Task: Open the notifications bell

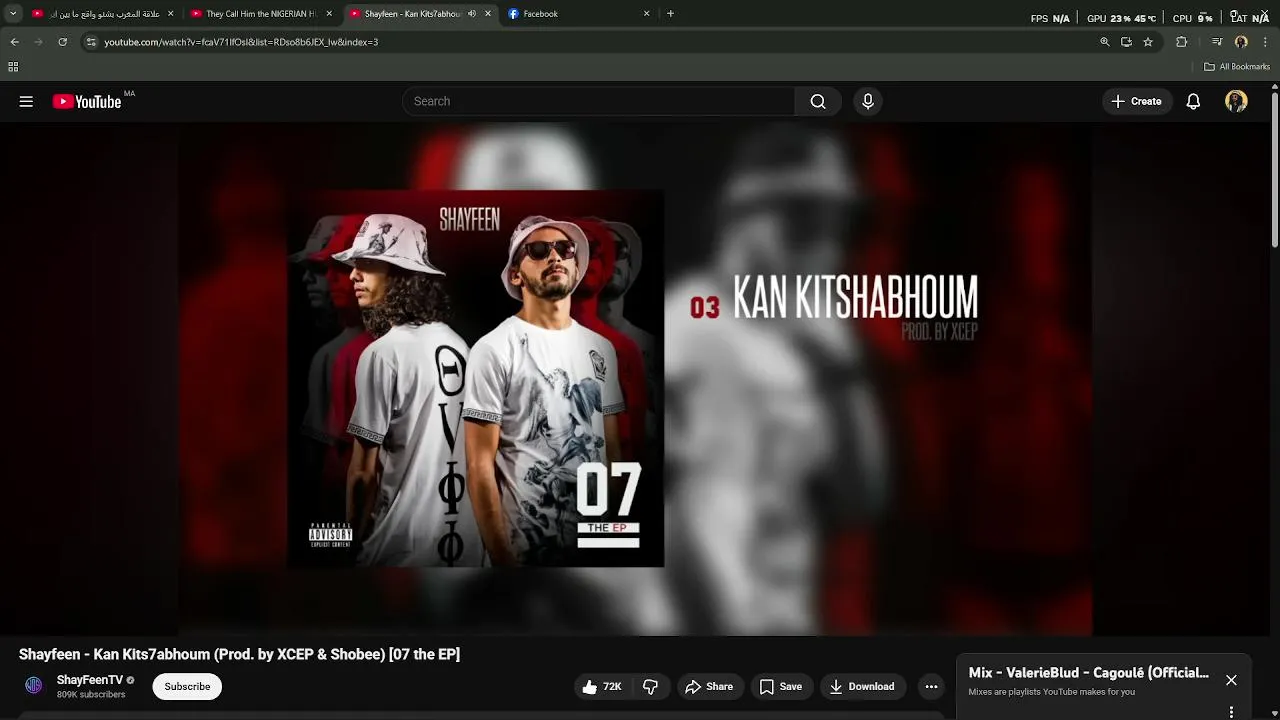Action: [x=1193, y=101]
